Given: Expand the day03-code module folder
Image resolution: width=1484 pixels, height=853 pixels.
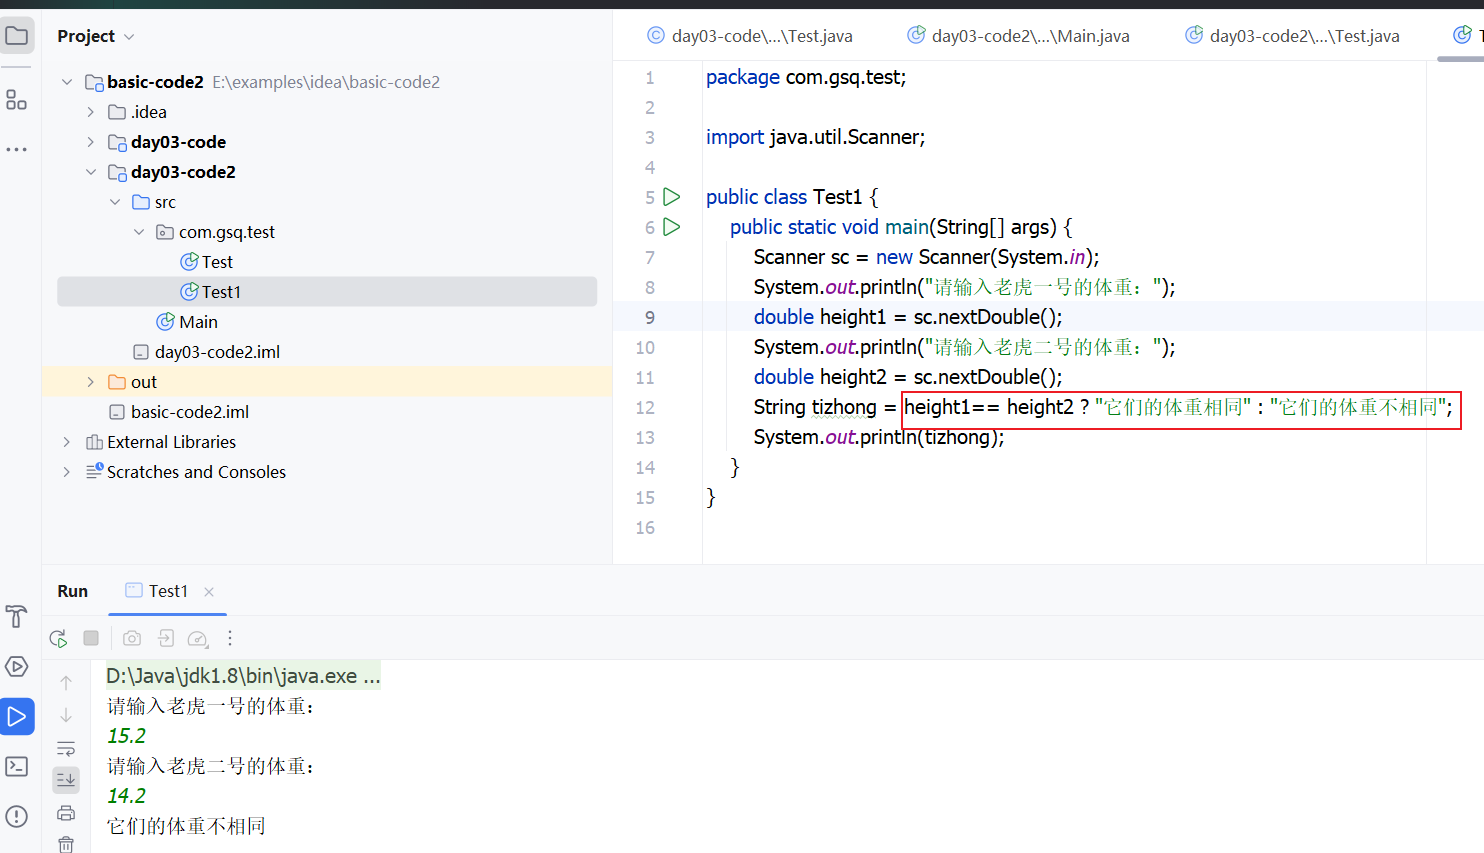Looking at the screenshot, I should click(x=90, y=142).
